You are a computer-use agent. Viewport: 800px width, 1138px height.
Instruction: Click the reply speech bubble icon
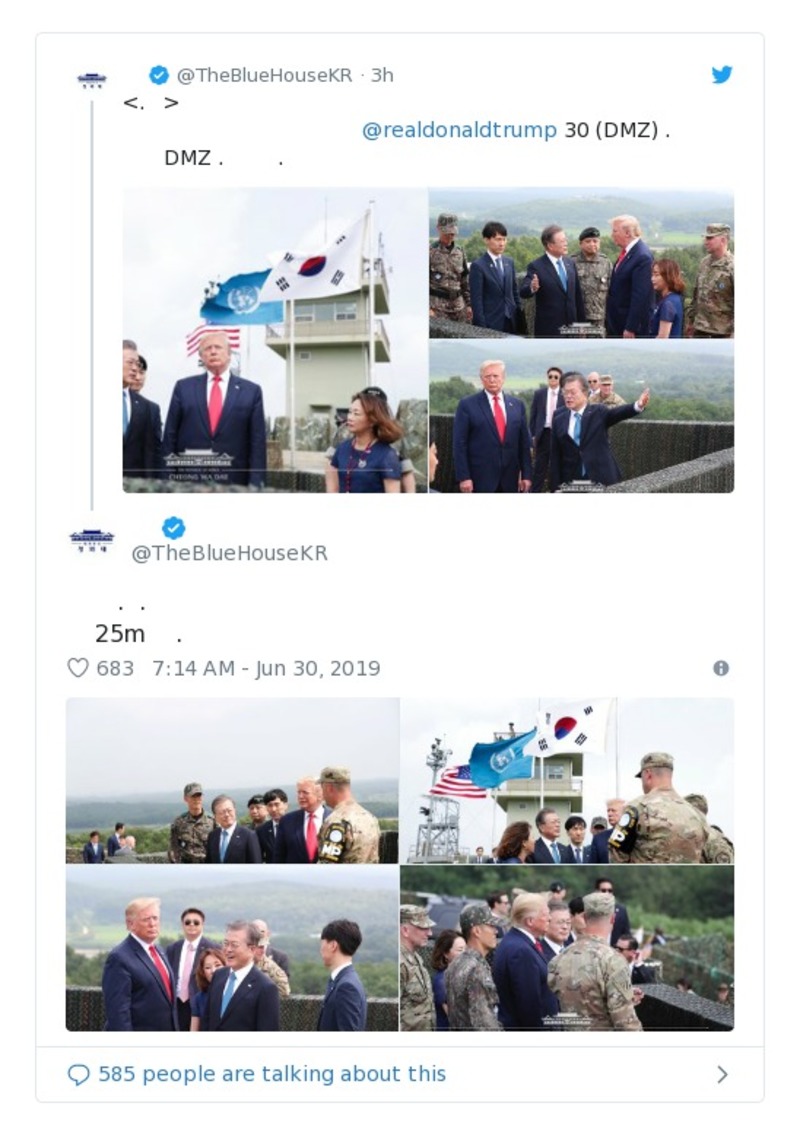click(79, 1073)
